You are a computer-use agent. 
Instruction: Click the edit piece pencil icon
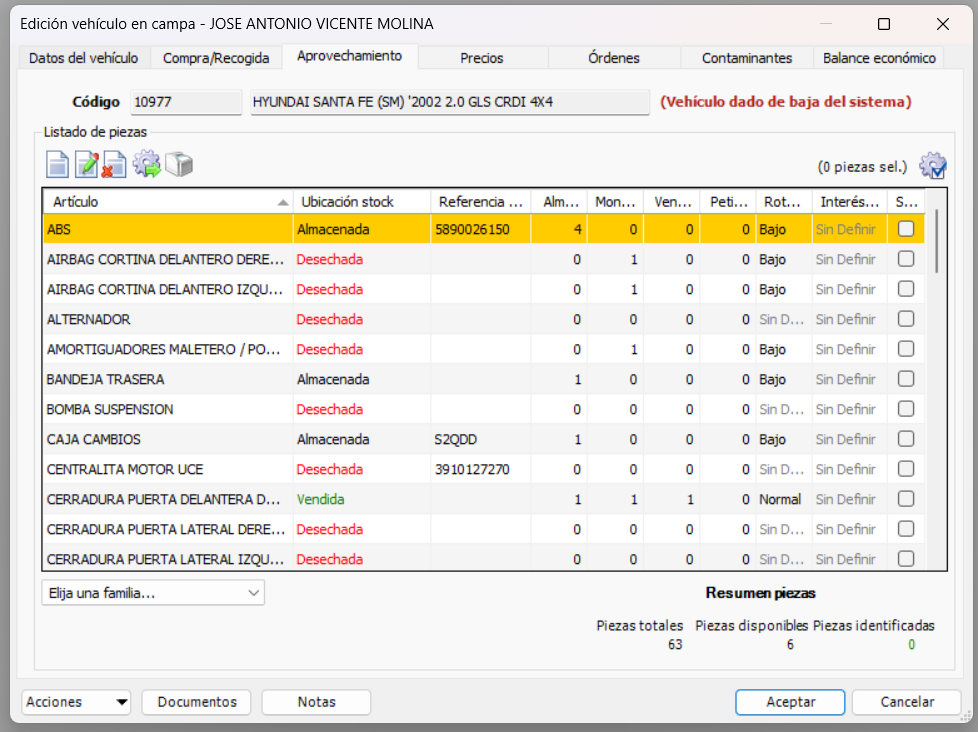[x=87, y=165]
